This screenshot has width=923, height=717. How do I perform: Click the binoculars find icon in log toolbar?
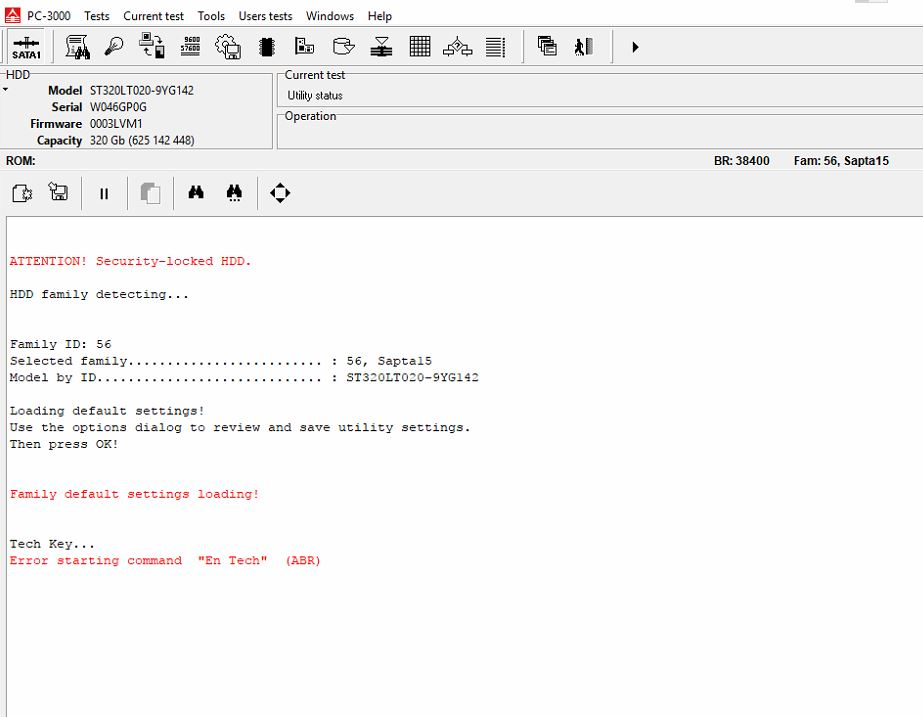(x=196, y=193)
